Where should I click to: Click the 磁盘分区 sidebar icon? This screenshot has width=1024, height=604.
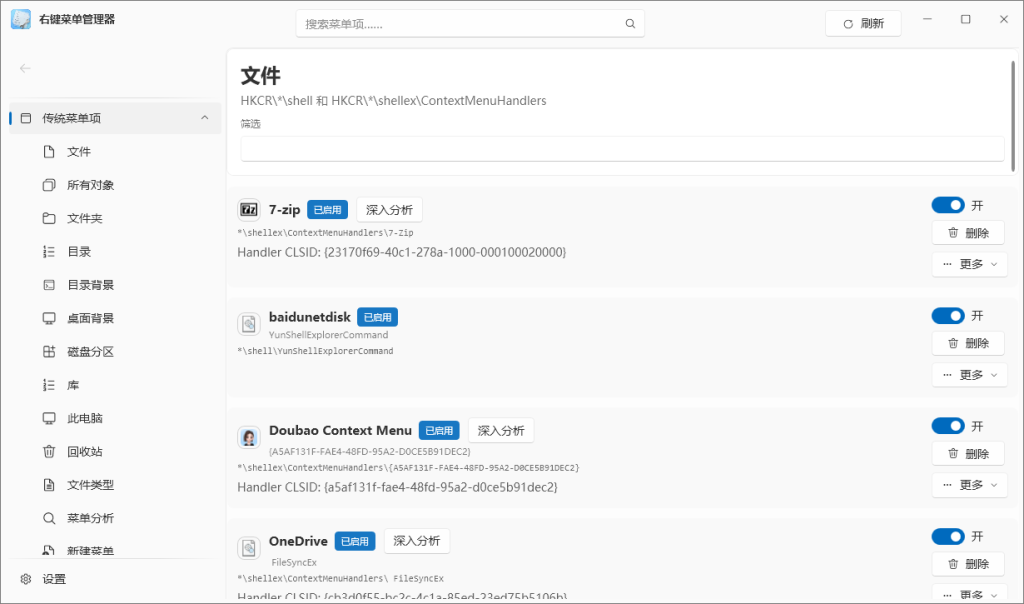(49, 351)
